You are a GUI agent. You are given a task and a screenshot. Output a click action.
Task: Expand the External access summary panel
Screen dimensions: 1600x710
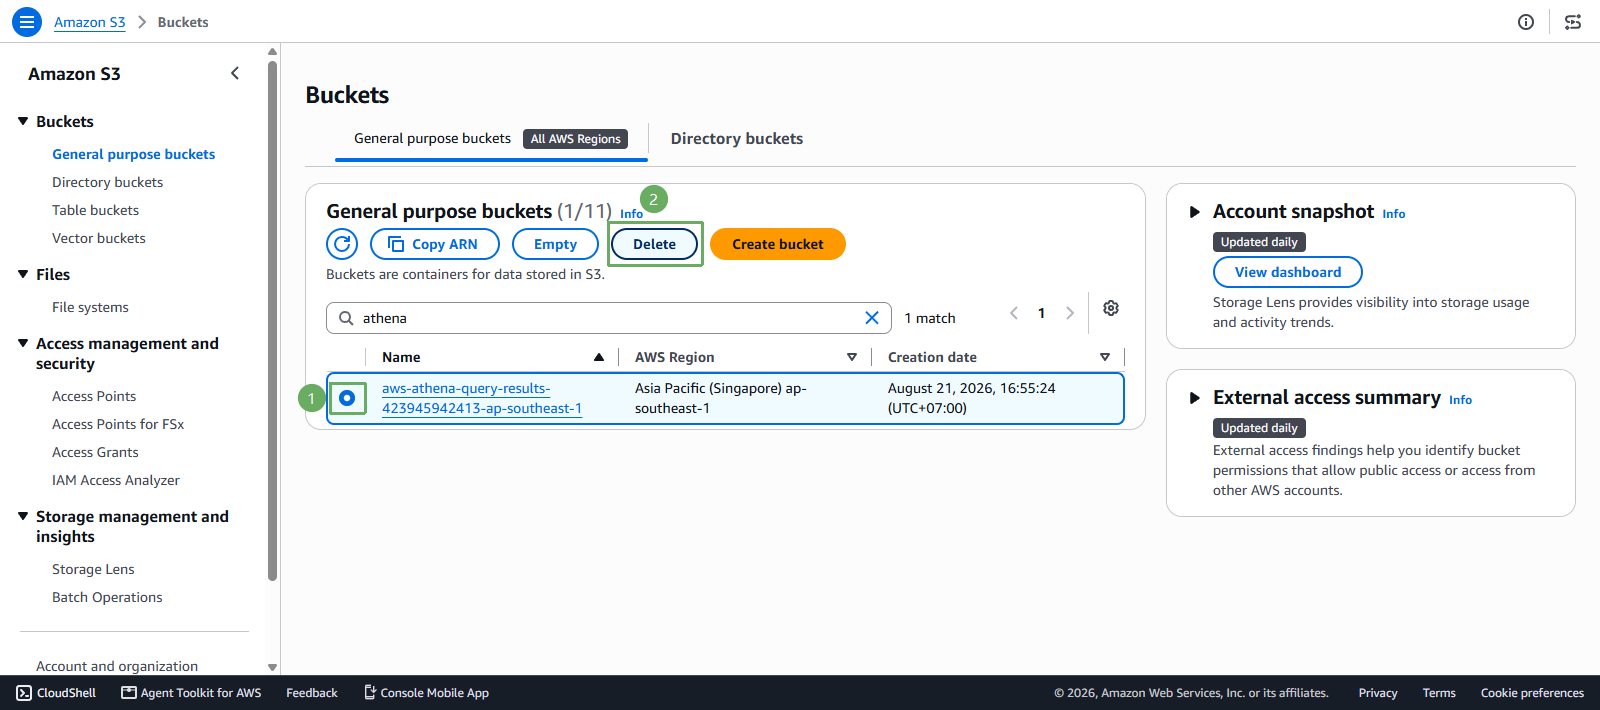tap(1194, 398)
